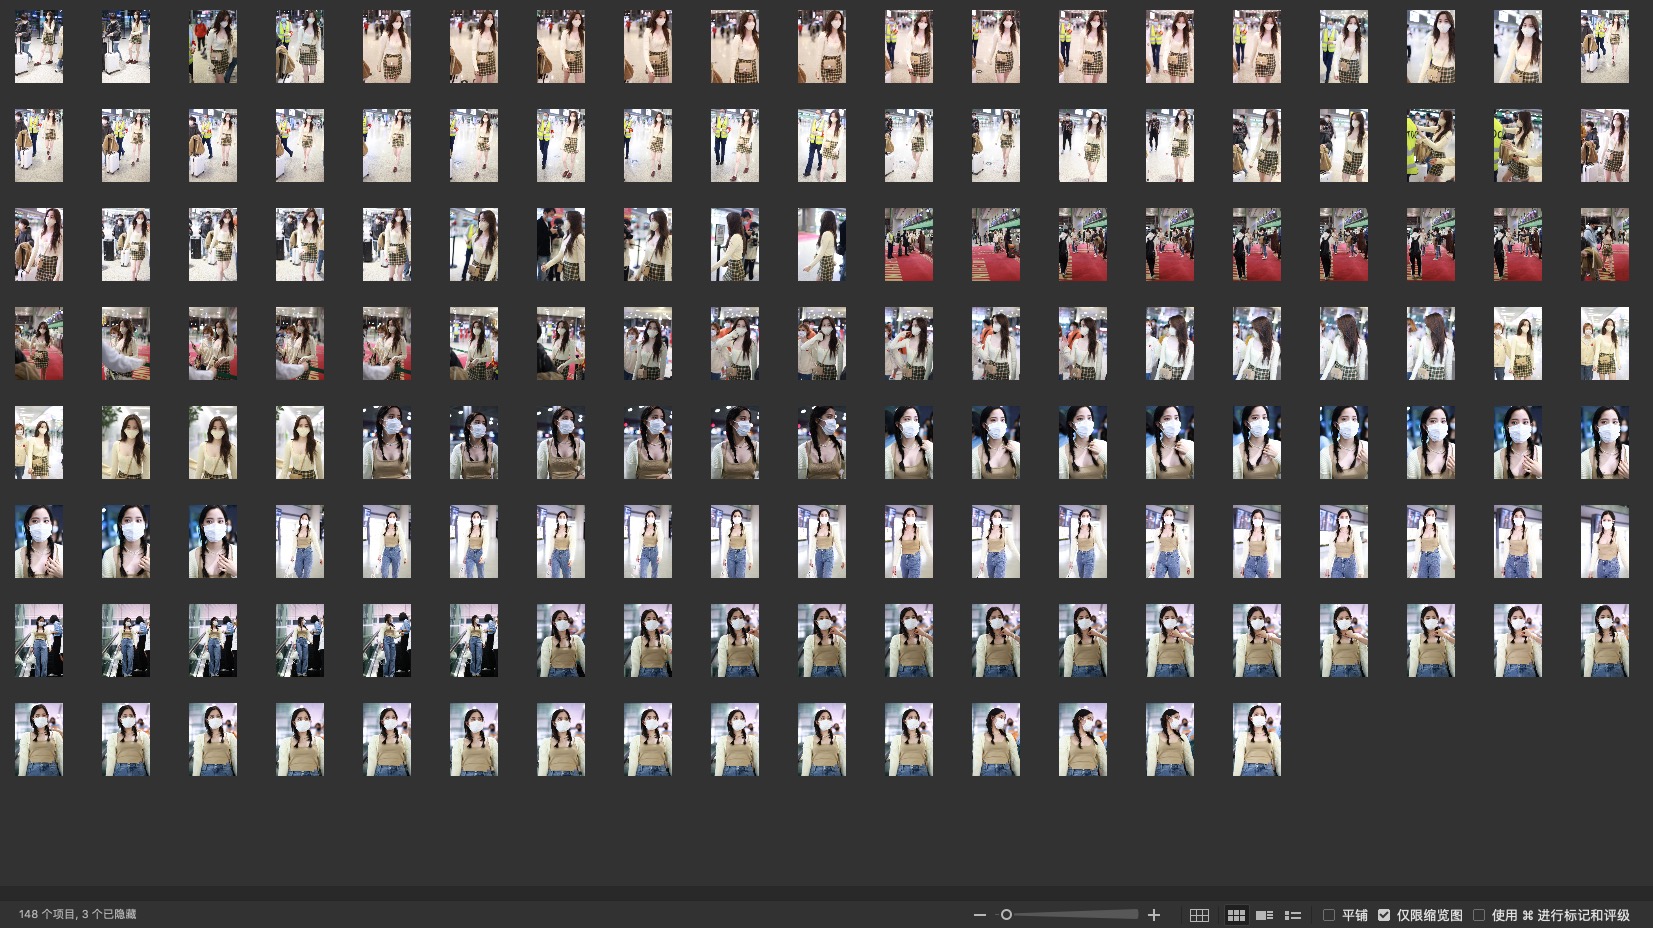Switch to thumbnail grid view
The height and width of the screenshot is (928, 1653).
click(1236, 915)
